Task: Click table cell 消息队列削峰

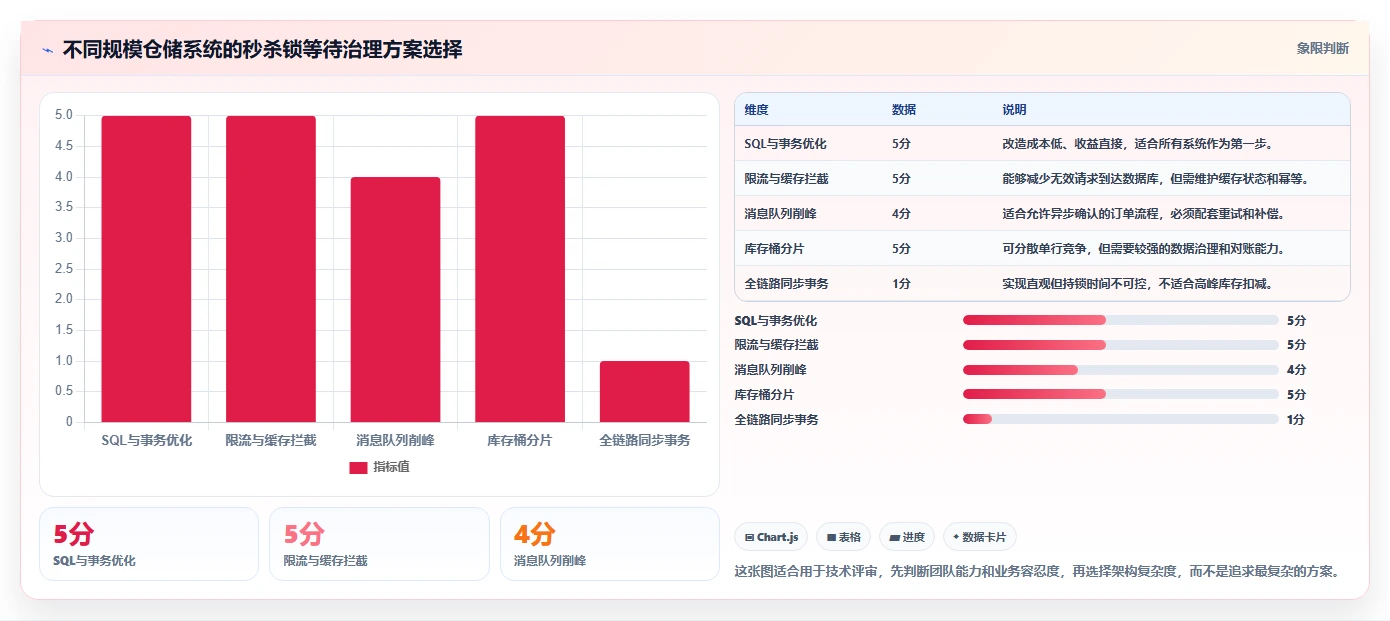Action: (780, 214)
